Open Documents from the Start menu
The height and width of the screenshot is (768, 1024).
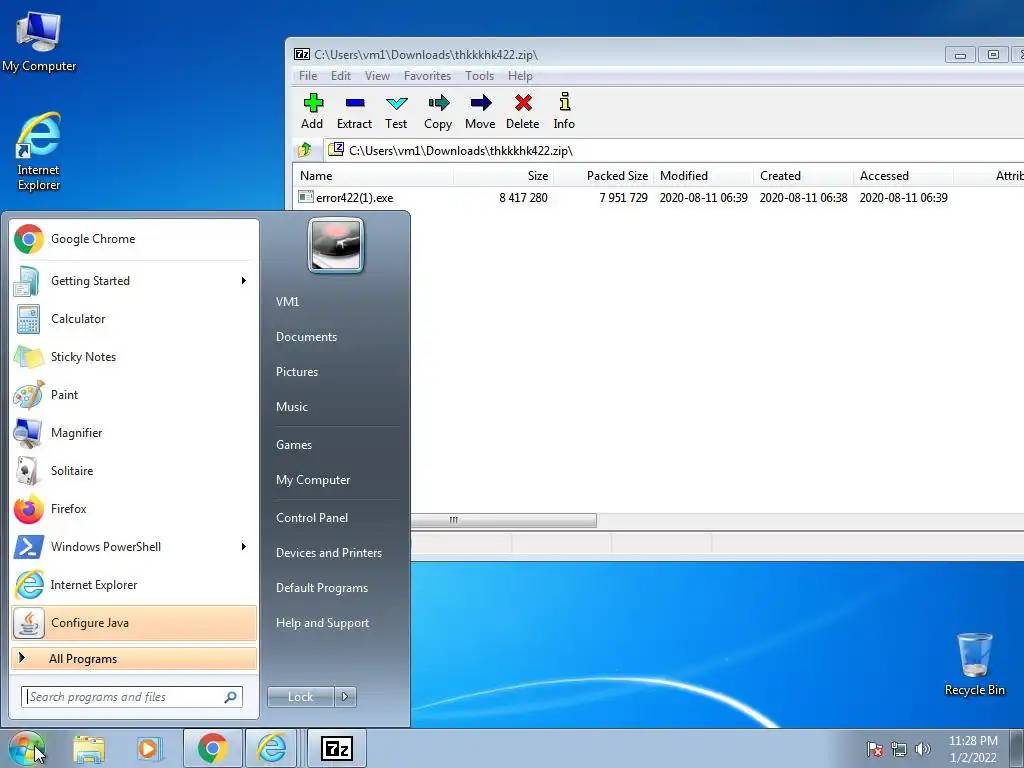(306, 337)
